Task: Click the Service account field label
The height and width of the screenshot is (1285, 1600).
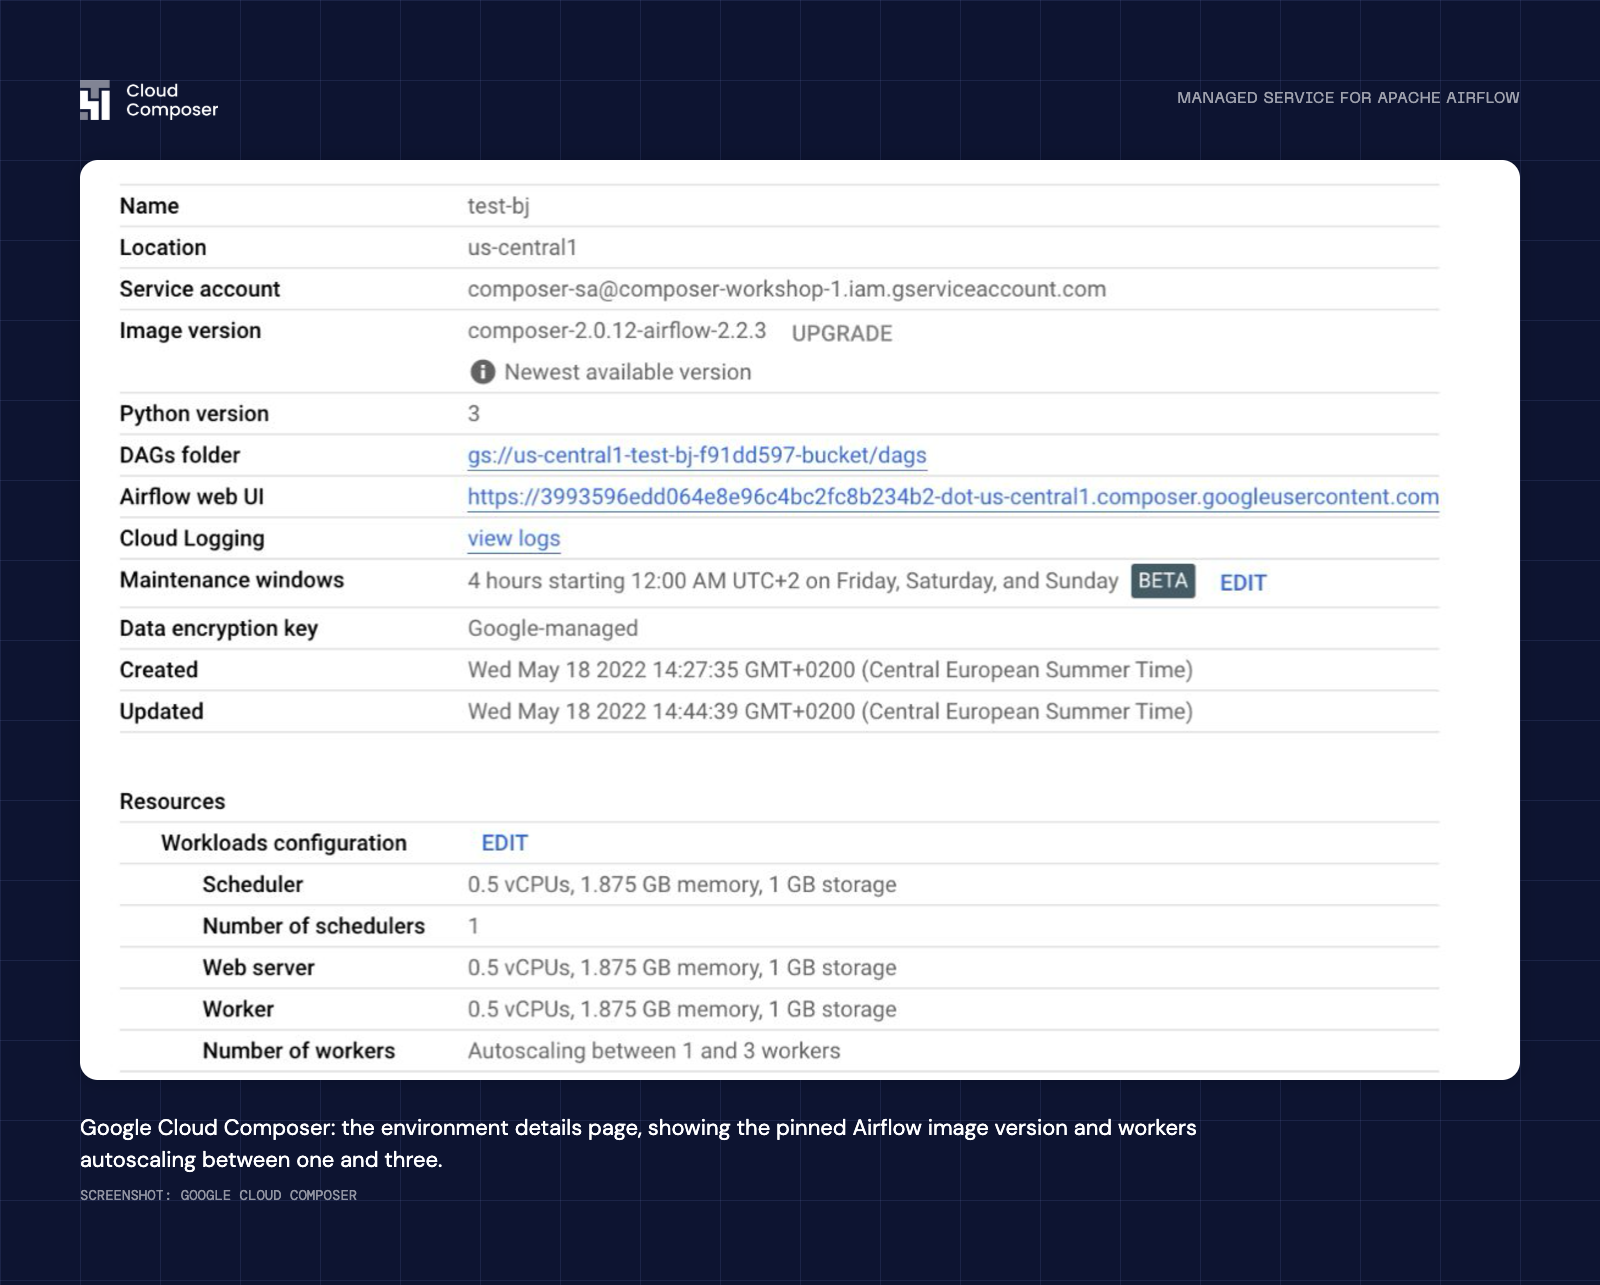Action: click(x=200, y=289)
